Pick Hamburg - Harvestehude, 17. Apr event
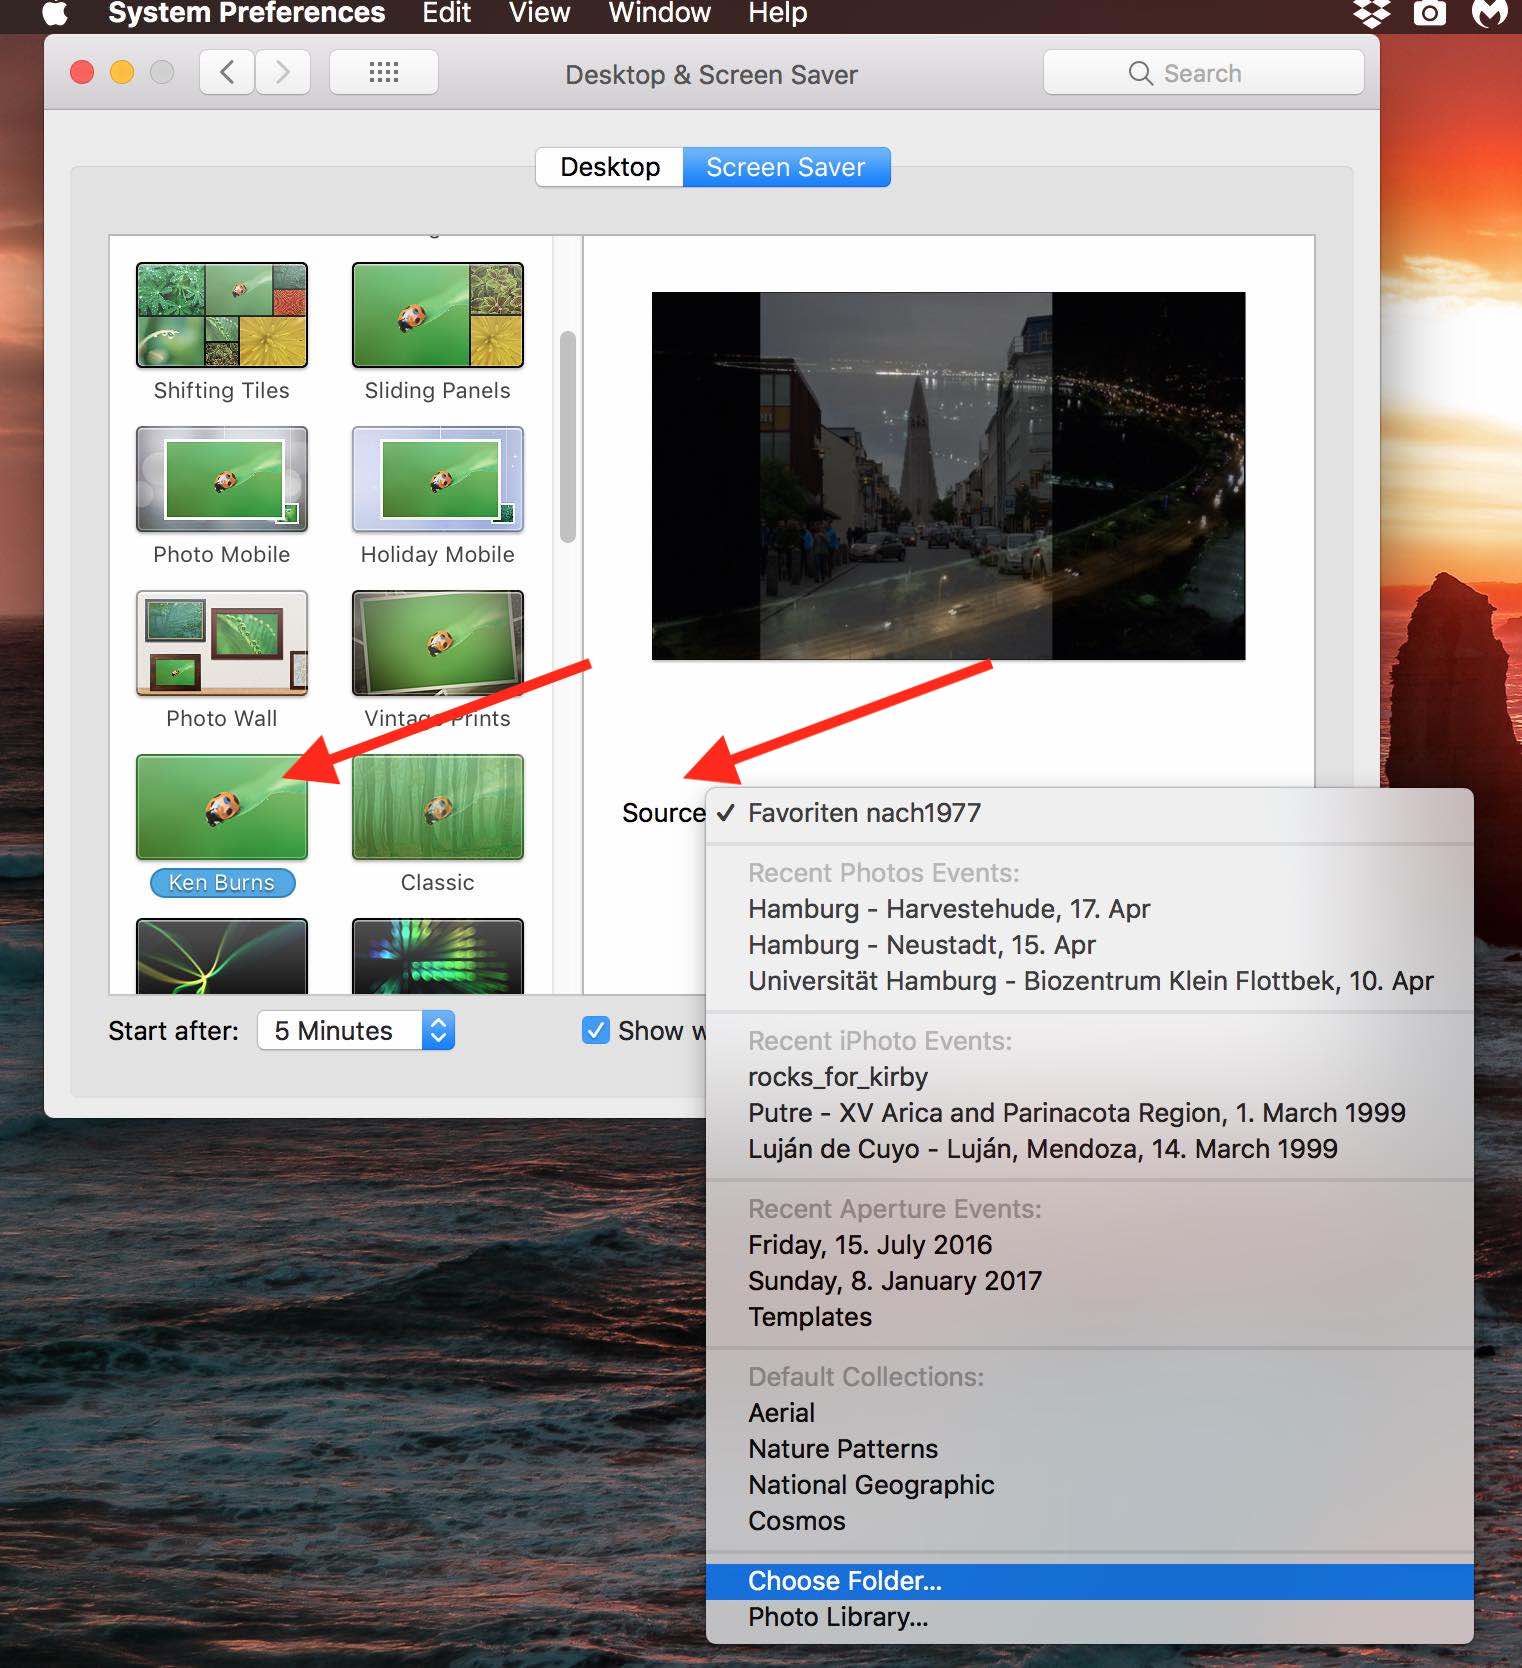This screenshot has width=1522, height=1668. pos(1089,909)
